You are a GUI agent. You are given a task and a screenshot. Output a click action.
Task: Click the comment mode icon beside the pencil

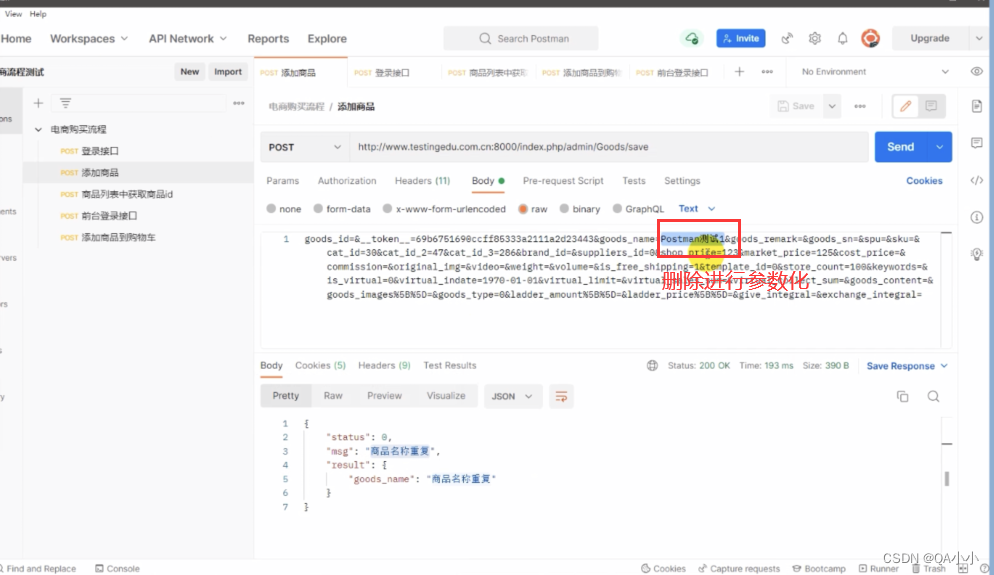pyautogui.click(x=931, y=107)
